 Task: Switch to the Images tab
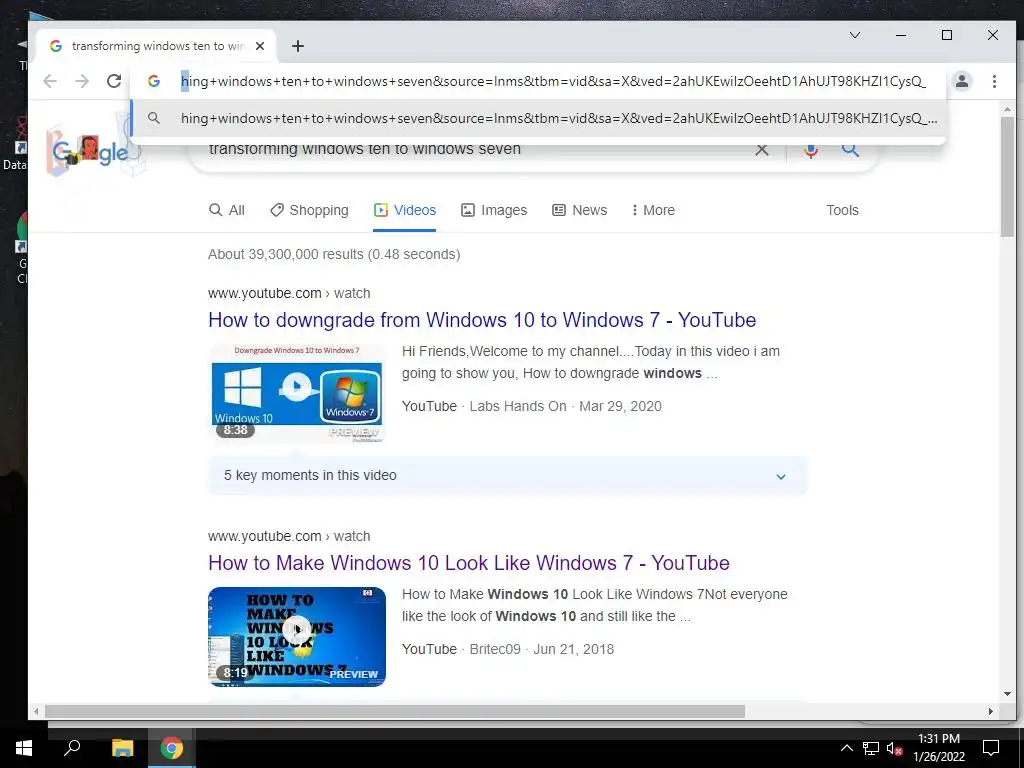(494, 210)
